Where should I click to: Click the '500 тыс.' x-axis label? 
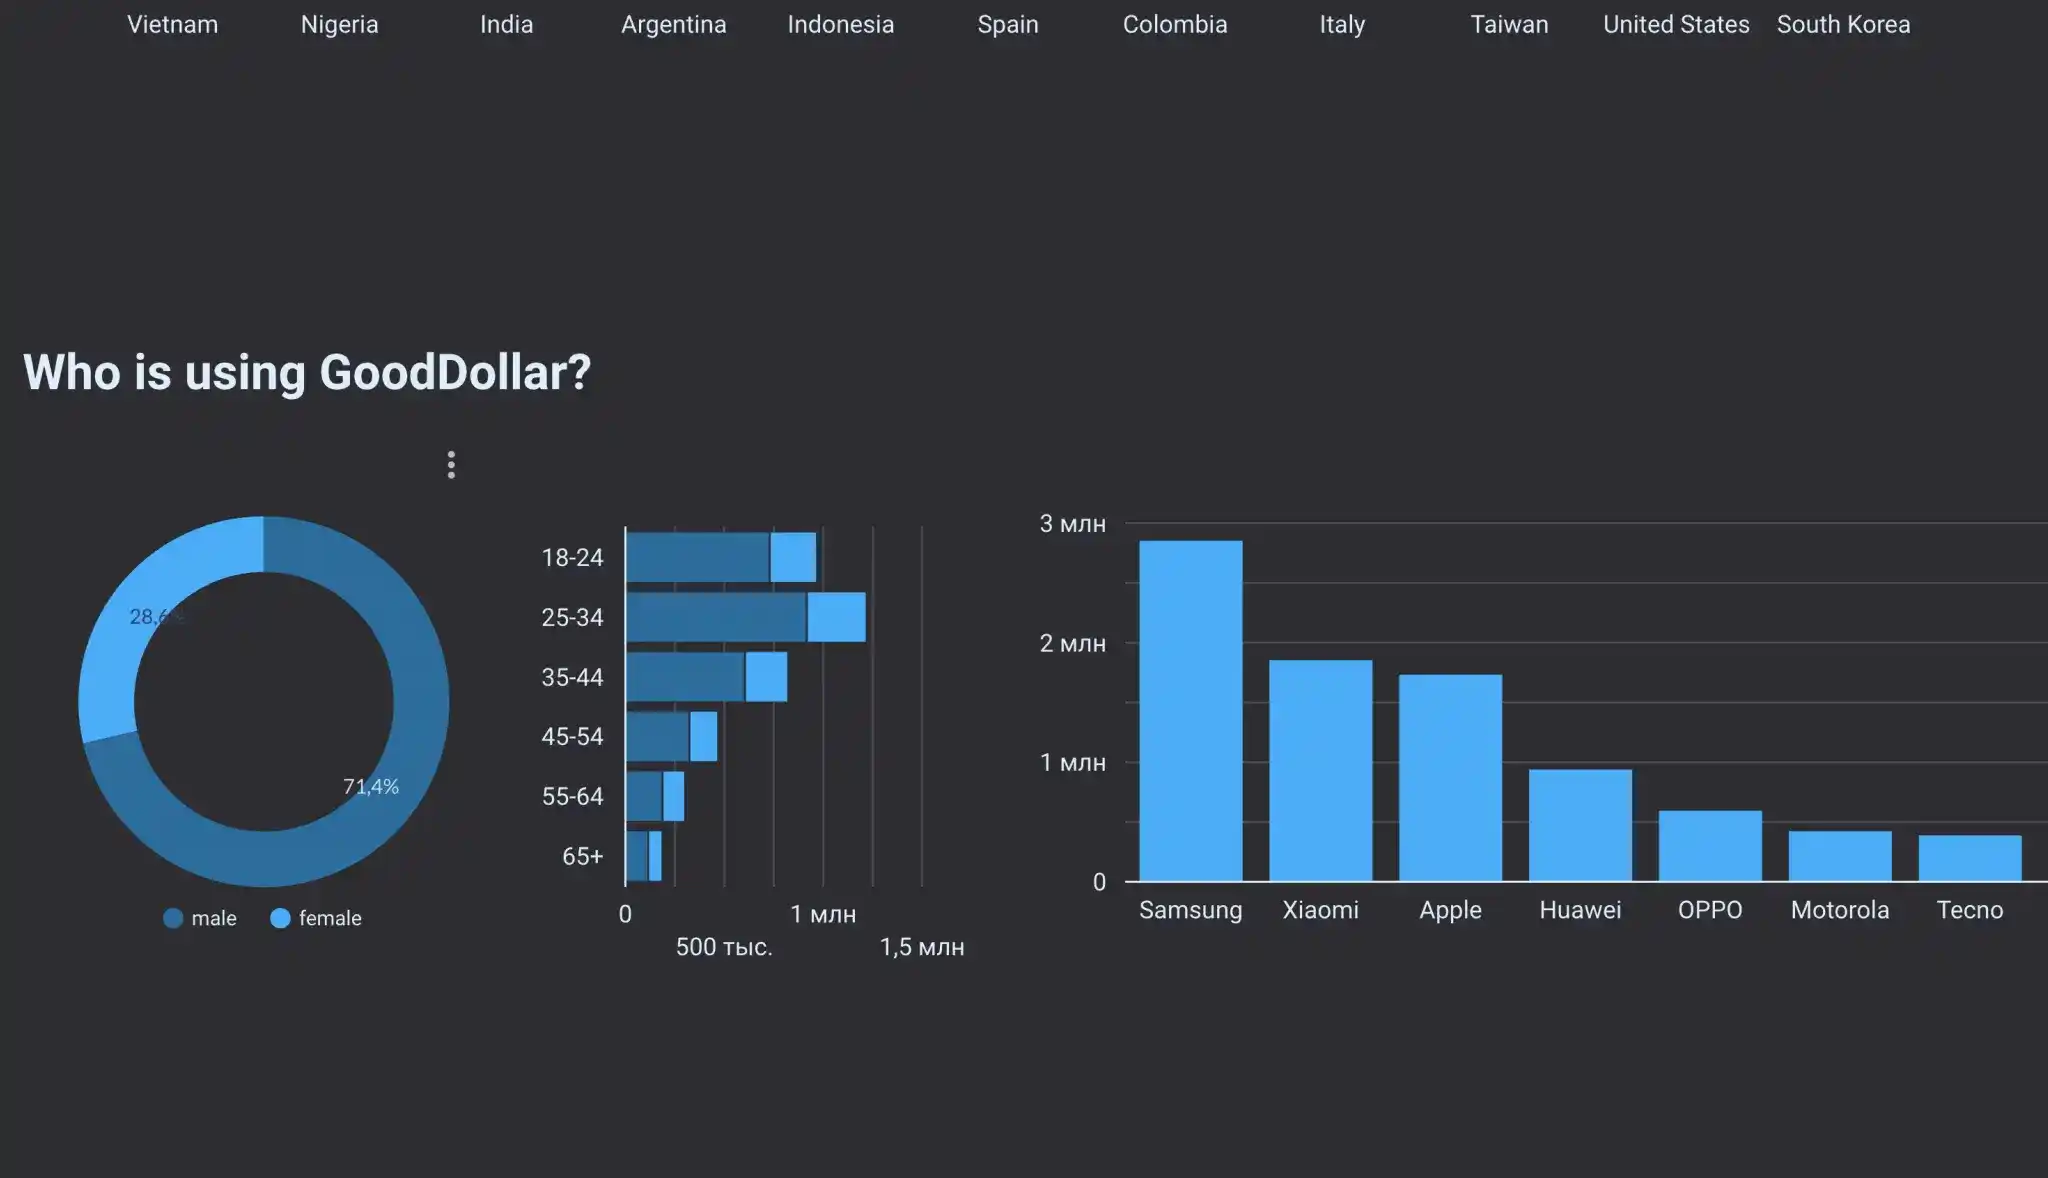724,947
